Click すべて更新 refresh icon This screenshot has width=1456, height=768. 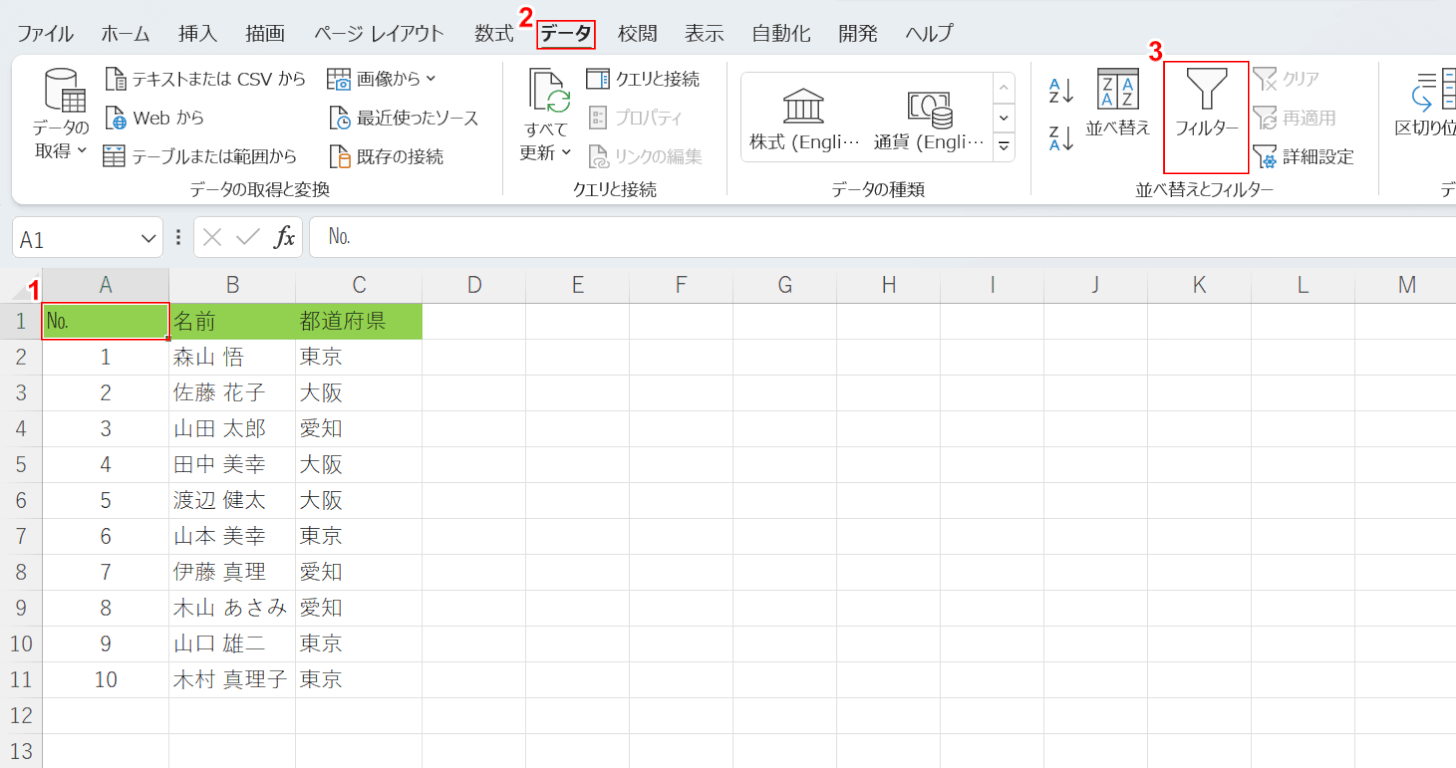[548, 93]
